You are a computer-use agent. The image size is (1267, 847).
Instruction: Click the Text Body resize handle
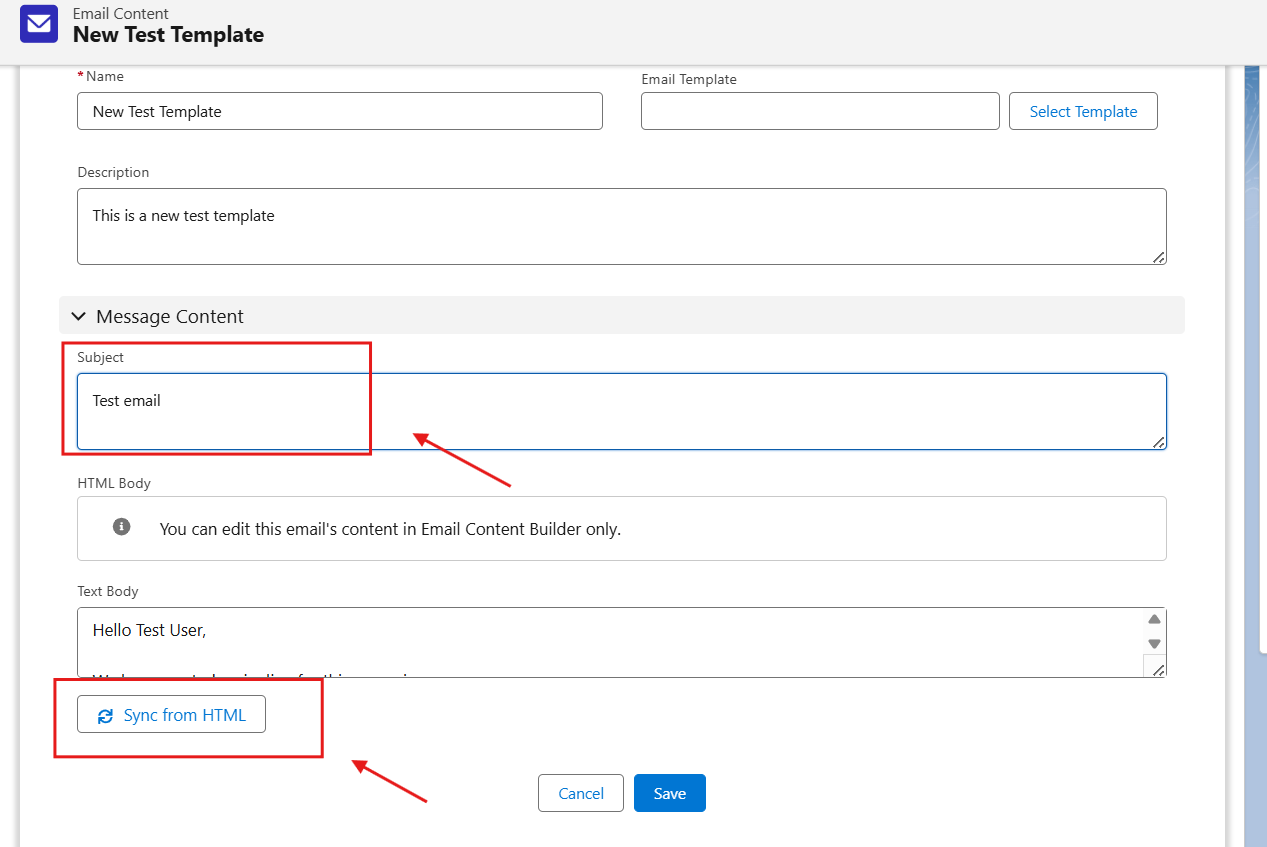pyautogui.click(x=1158, y=669)
